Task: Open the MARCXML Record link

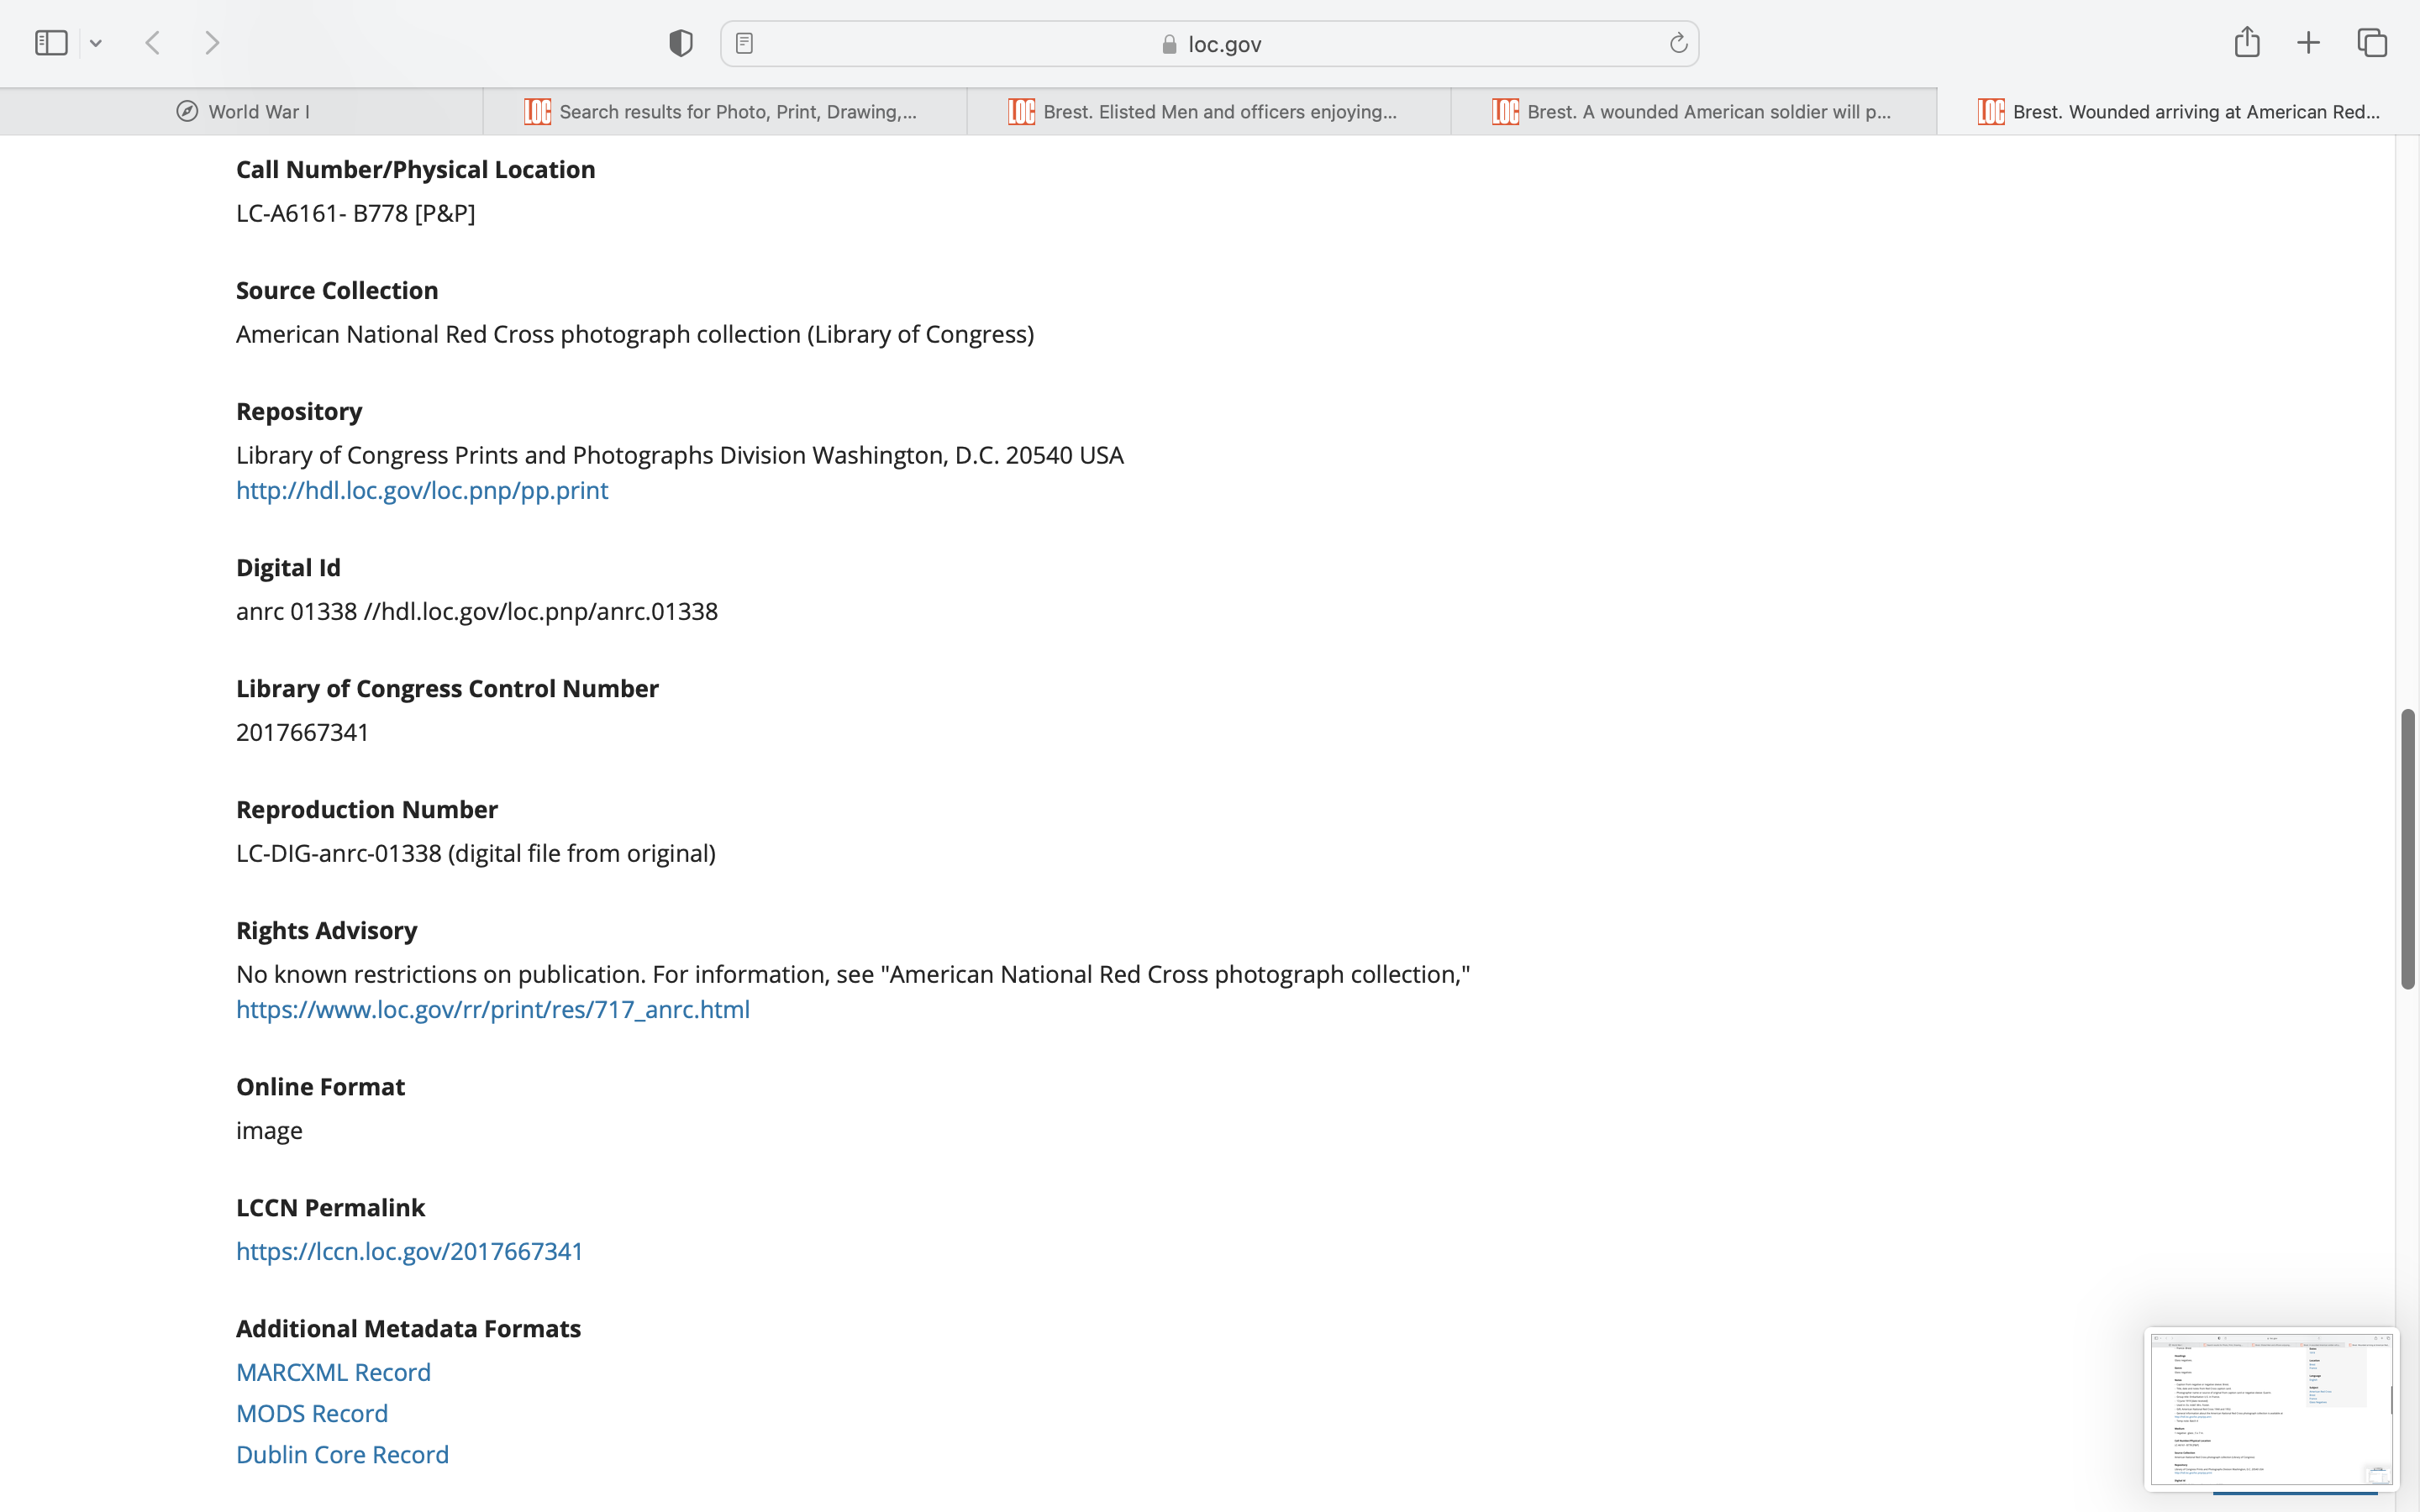Action: pyautogui.click(x=333, y=1372)
